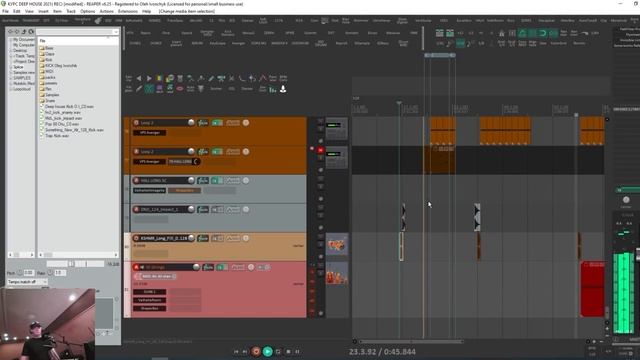Click the strings track image thumbnail
Viewport: 640px width, 360px height.
pos(337,273)
